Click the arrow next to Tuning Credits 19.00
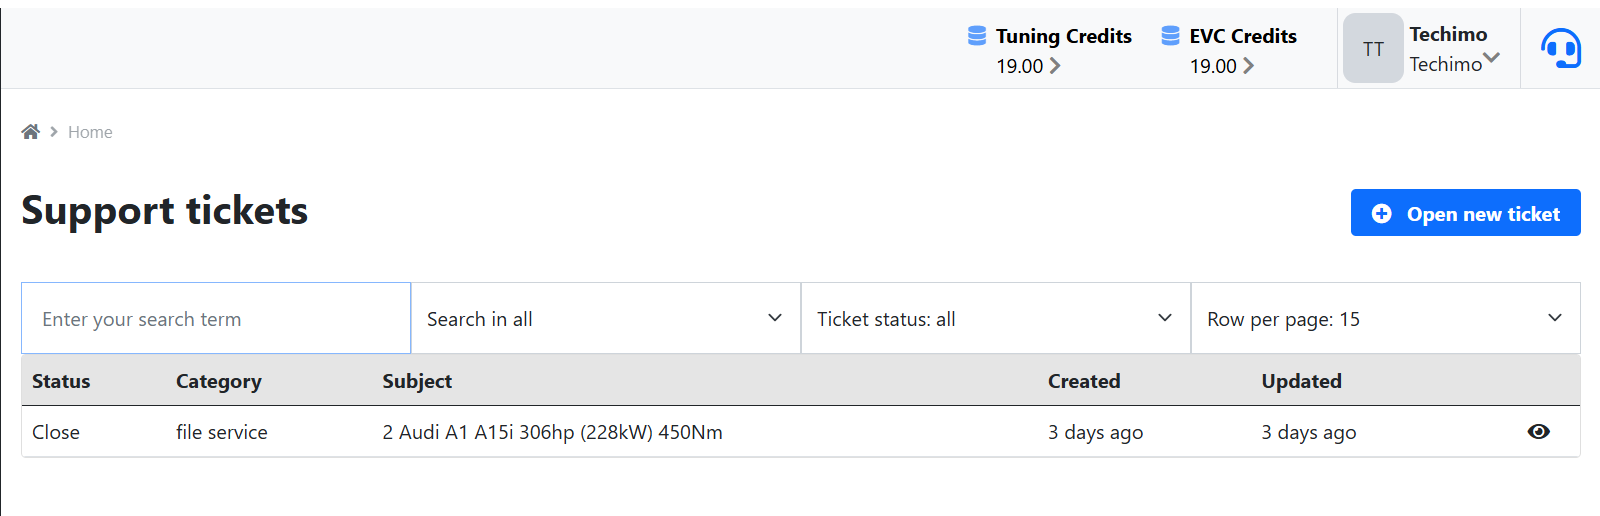Image resolution: width=1600 pixels, height=516 pixels. pyautogui.click(x=1055, y=66)
